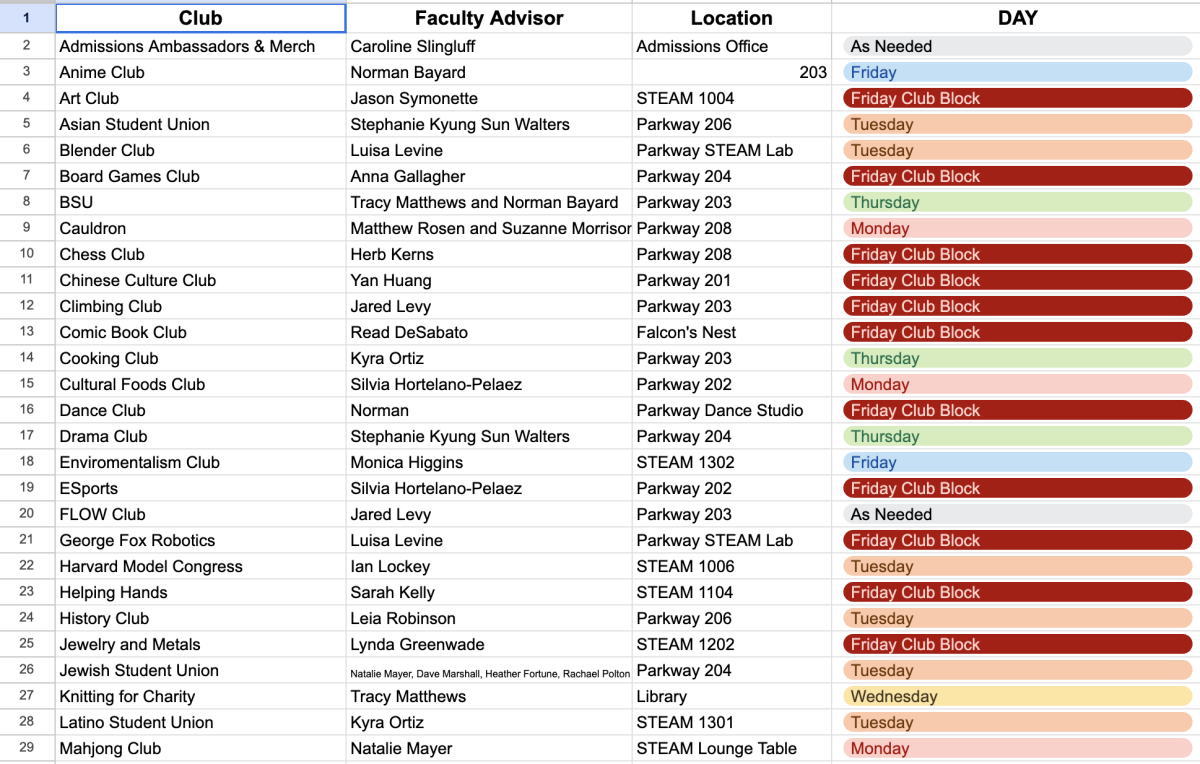Open FLOW Club's As Needed dropdown
The width and height of the screenshot is (1200, 764).
pos(1017,514)
